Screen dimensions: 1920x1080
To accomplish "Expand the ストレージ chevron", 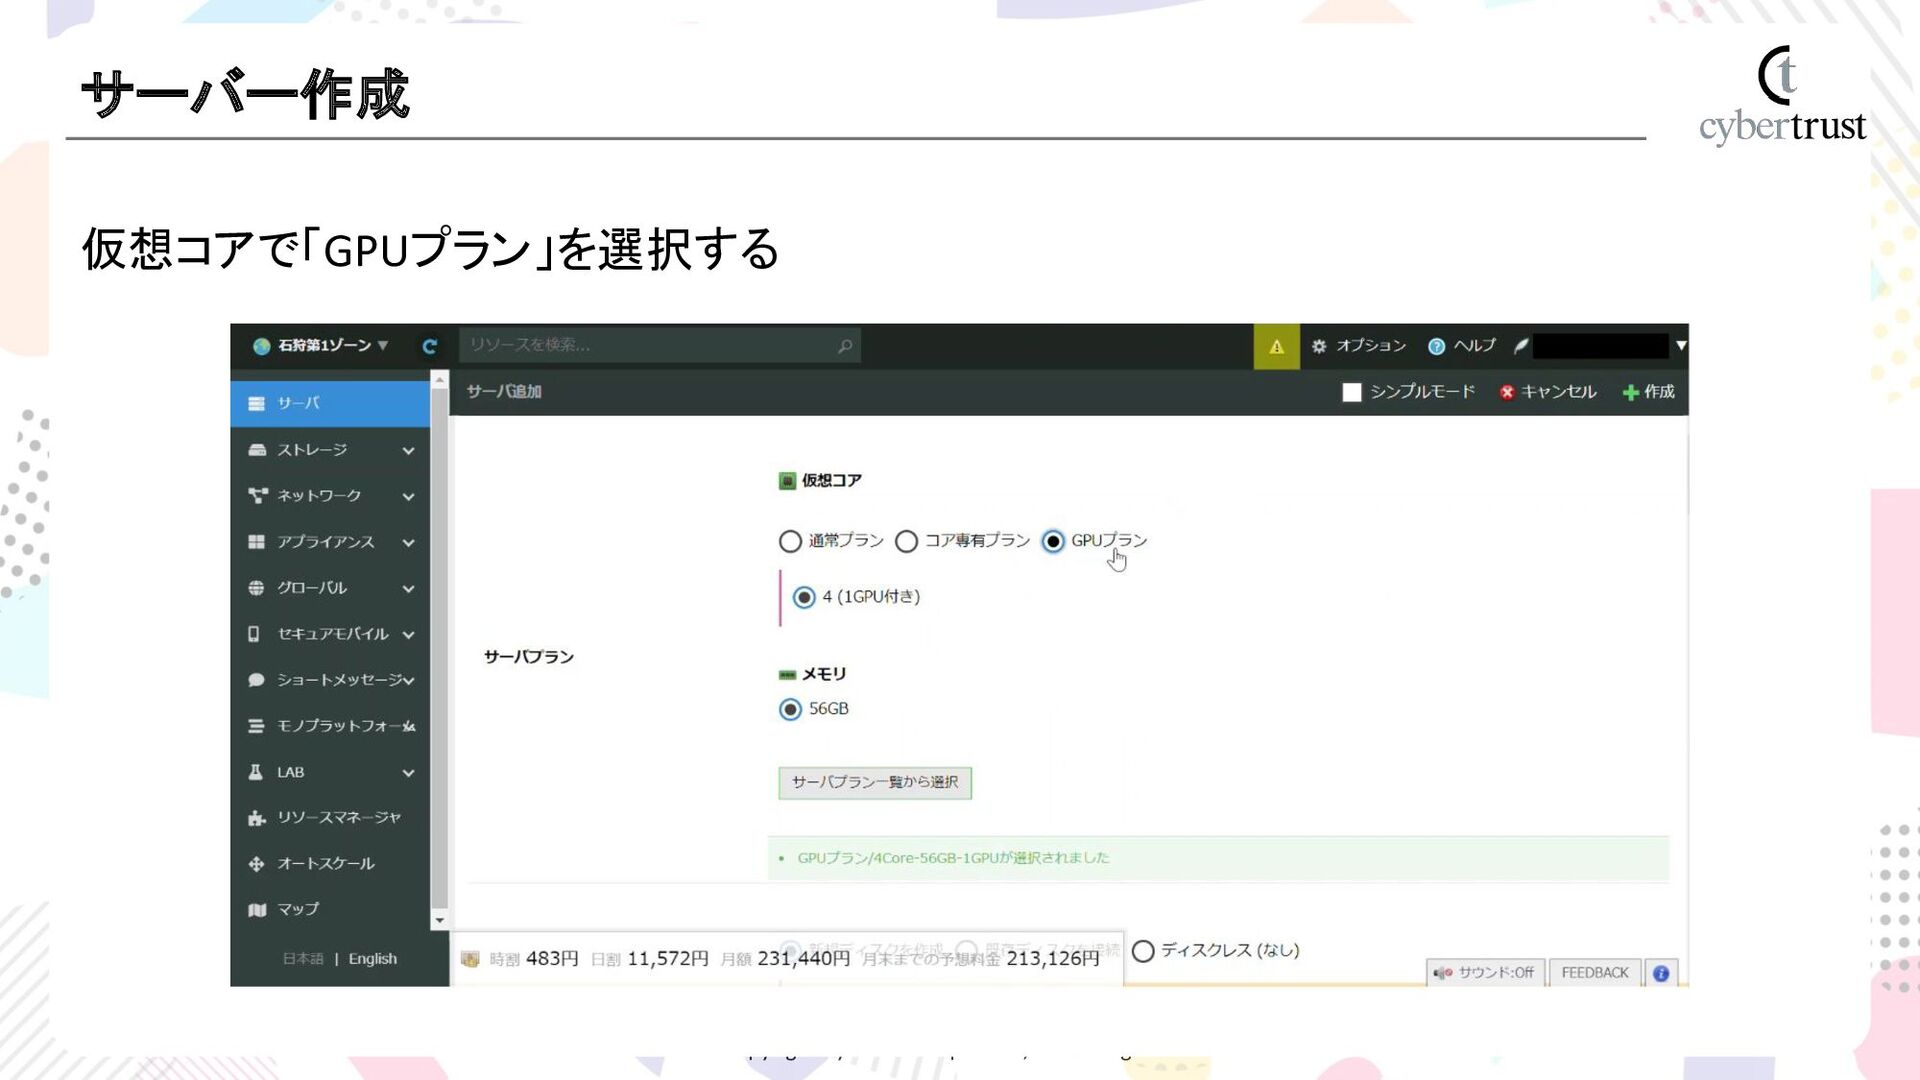I will click(408, 451).
